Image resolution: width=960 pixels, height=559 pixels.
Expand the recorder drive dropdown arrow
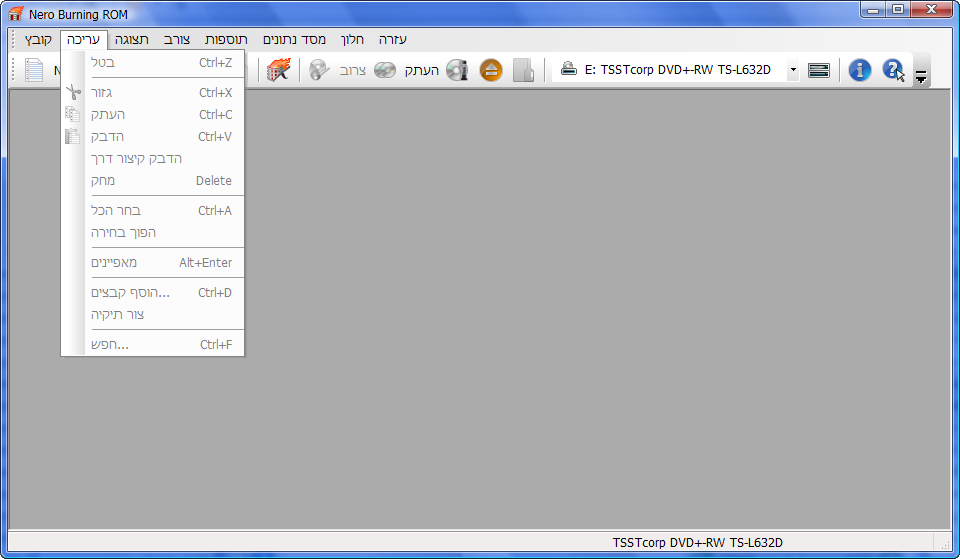tap(793, 70)
